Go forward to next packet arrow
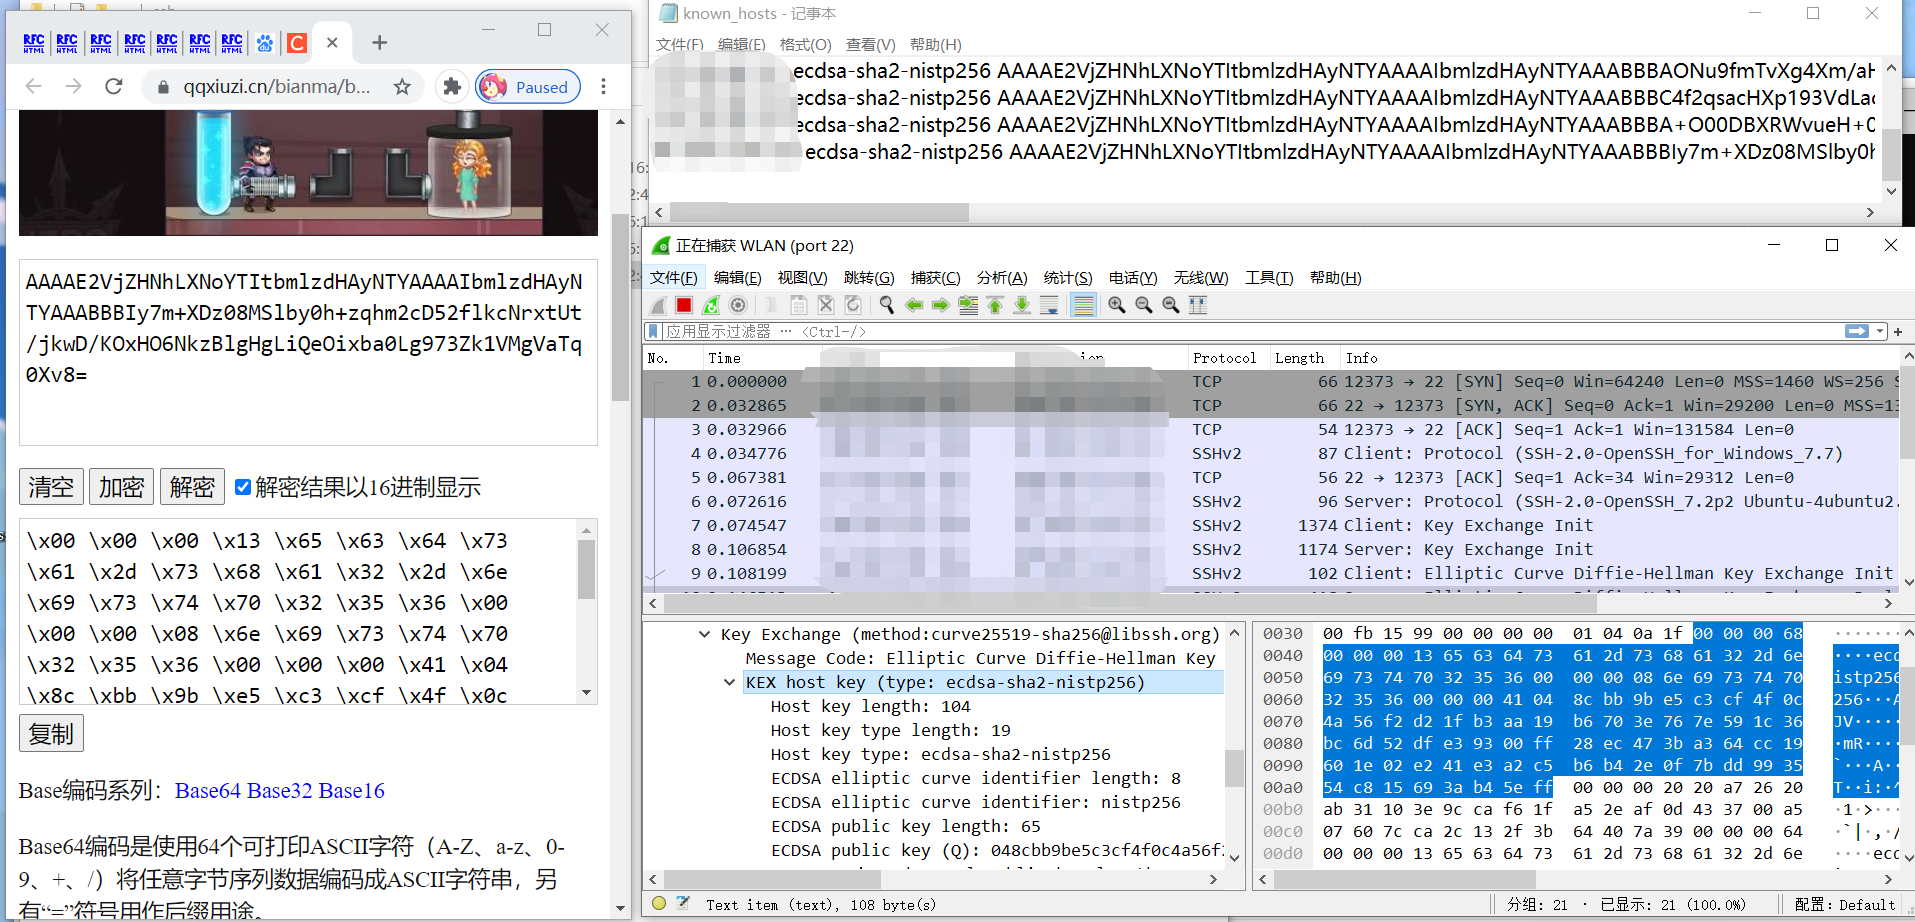The width and height of the screenshot is (1915, 922). coord(941,305)
